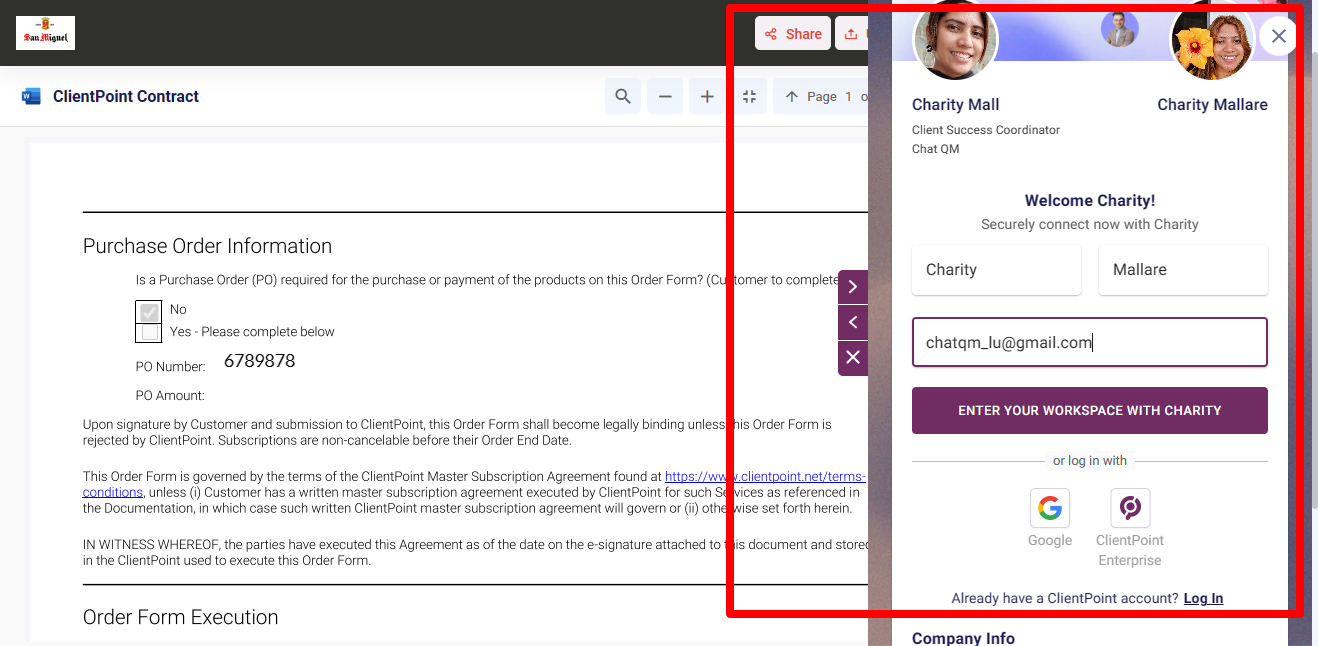Close the login side panel

1278,37
